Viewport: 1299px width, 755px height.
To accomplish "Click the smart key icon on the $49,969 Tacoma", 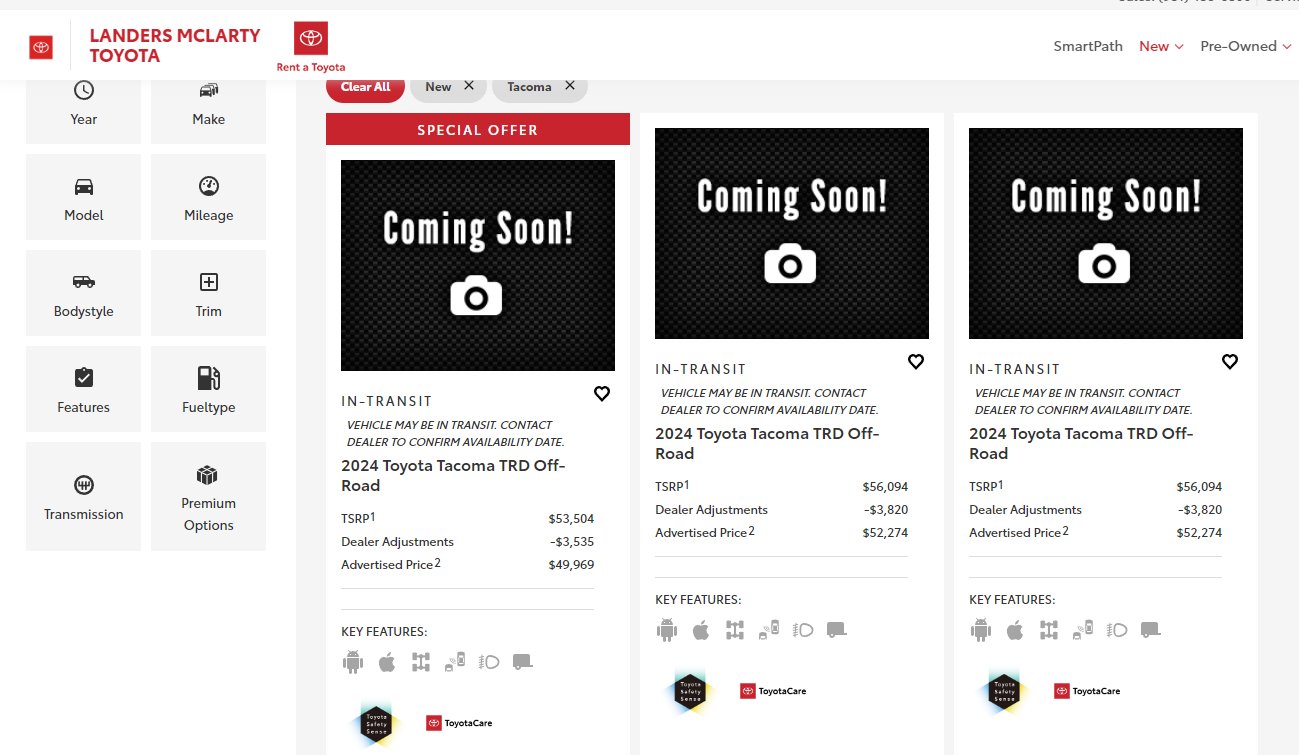I will click(455, 662).
